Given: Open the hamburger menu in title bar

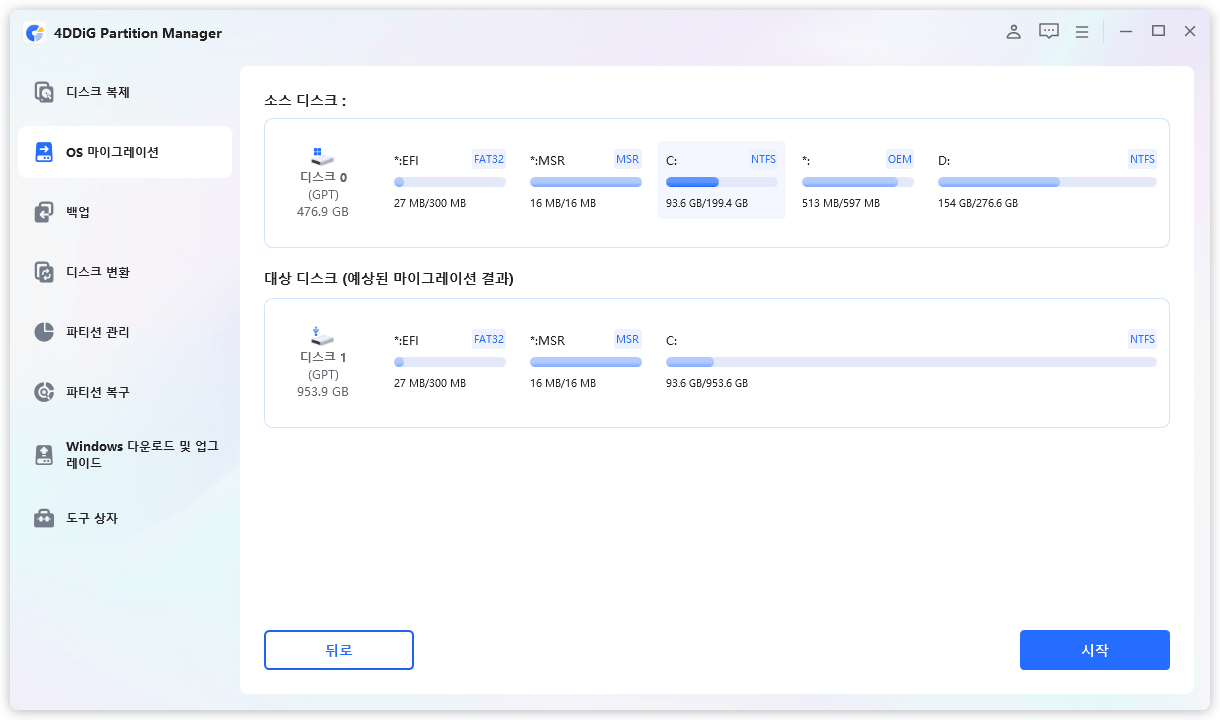Looking at the screenshot, I should tap(1081, 31).
